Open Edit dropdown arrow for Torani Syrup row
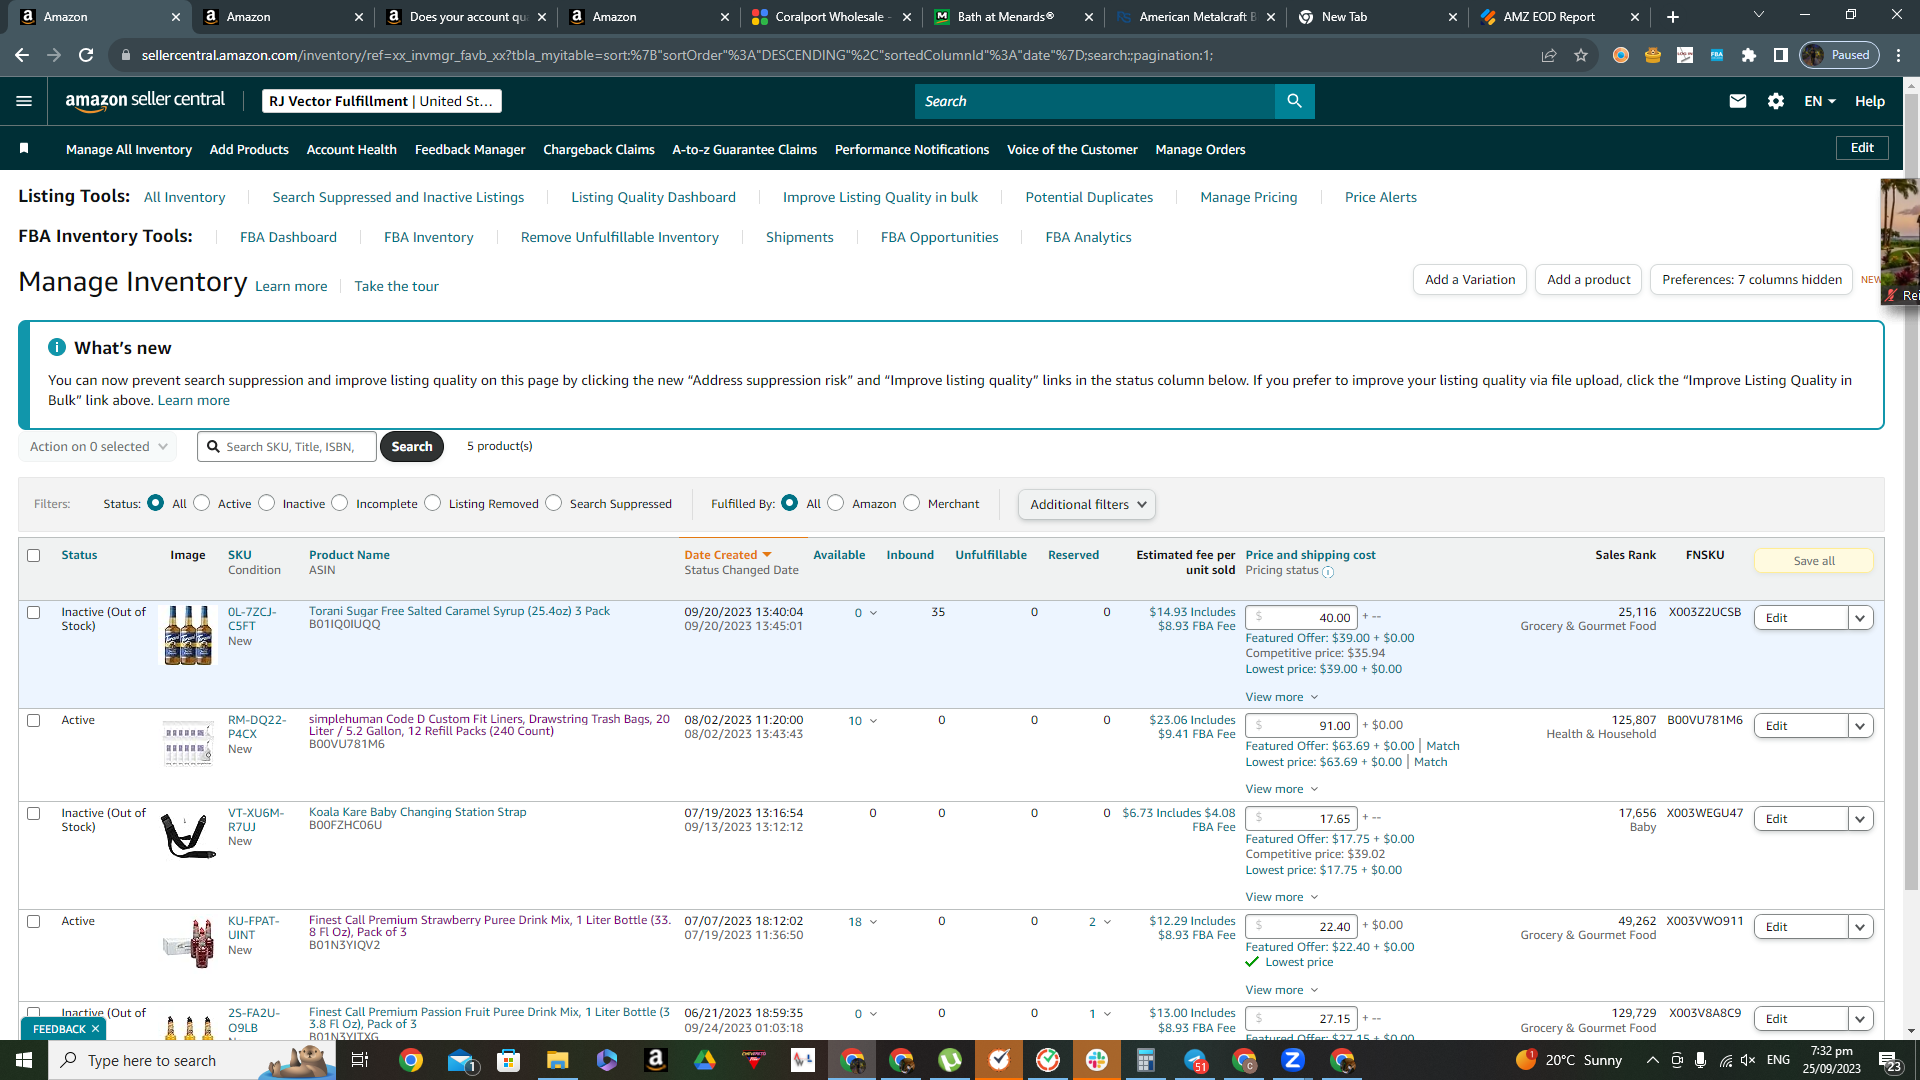 point(1860,618)
